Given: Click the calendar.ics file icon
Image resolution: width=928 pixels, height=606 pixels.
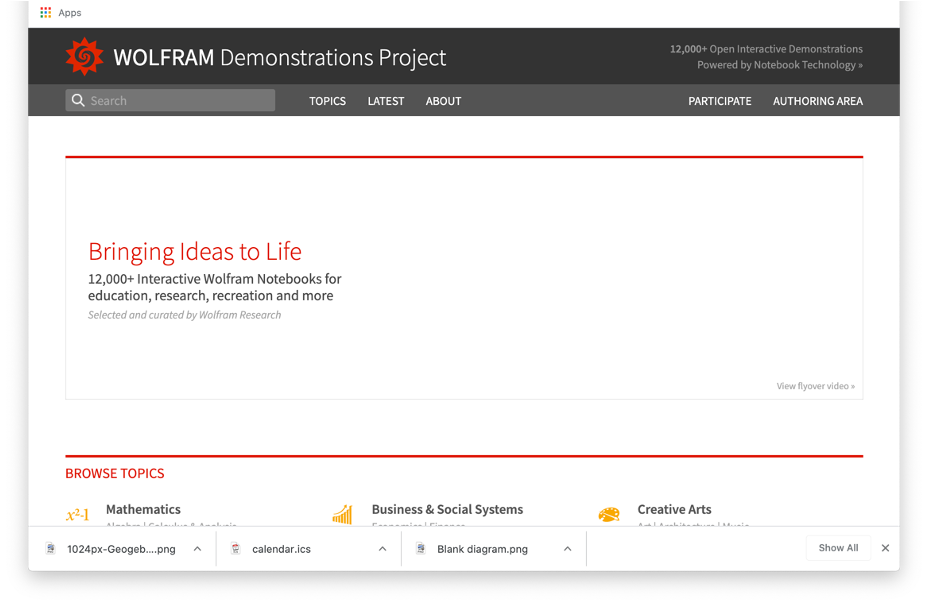Looking at the screenshot, I should pos(236,549).
